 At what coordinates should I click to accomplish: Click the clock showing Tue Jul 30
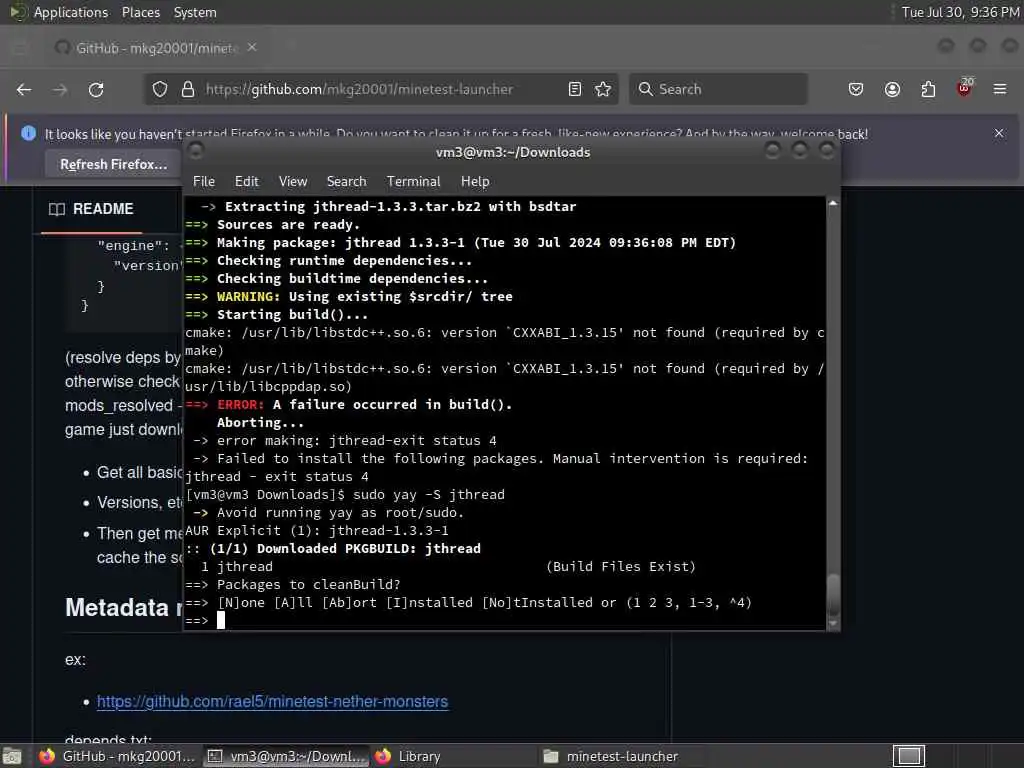tap(960, 12)
